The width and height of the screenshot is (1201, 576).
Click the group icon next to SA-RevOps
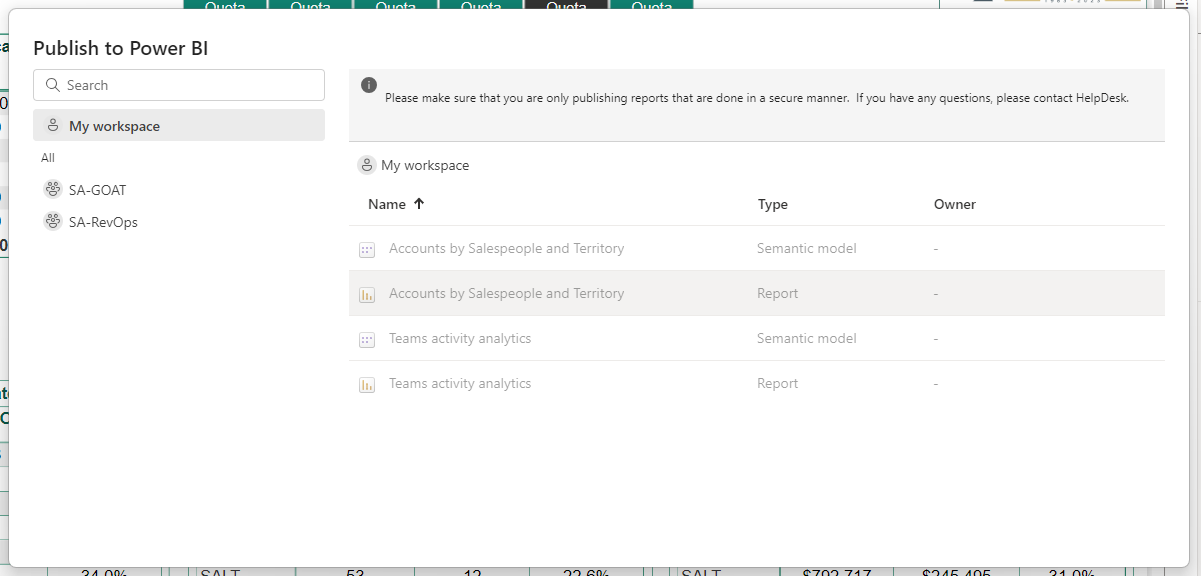point(53,221)
